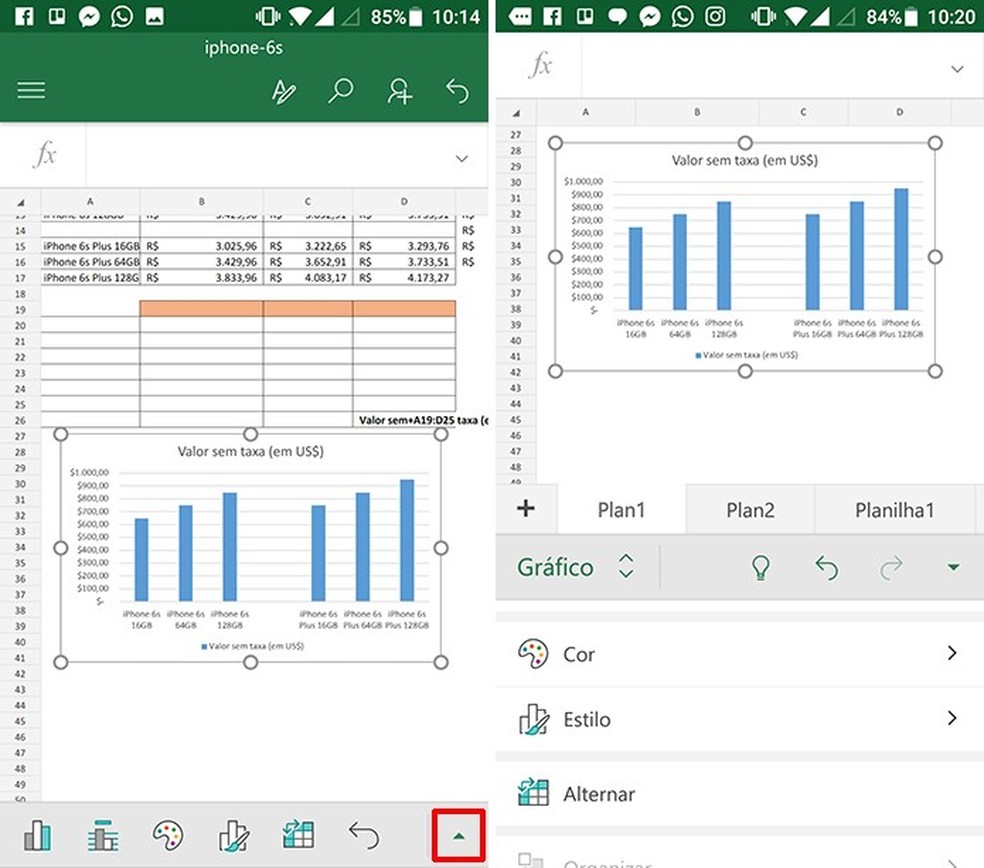Viewport: 984px width, 868px height.
Task: Collapse the ribbon using red-highlighted arrow
Action: [x=458, y=833]
